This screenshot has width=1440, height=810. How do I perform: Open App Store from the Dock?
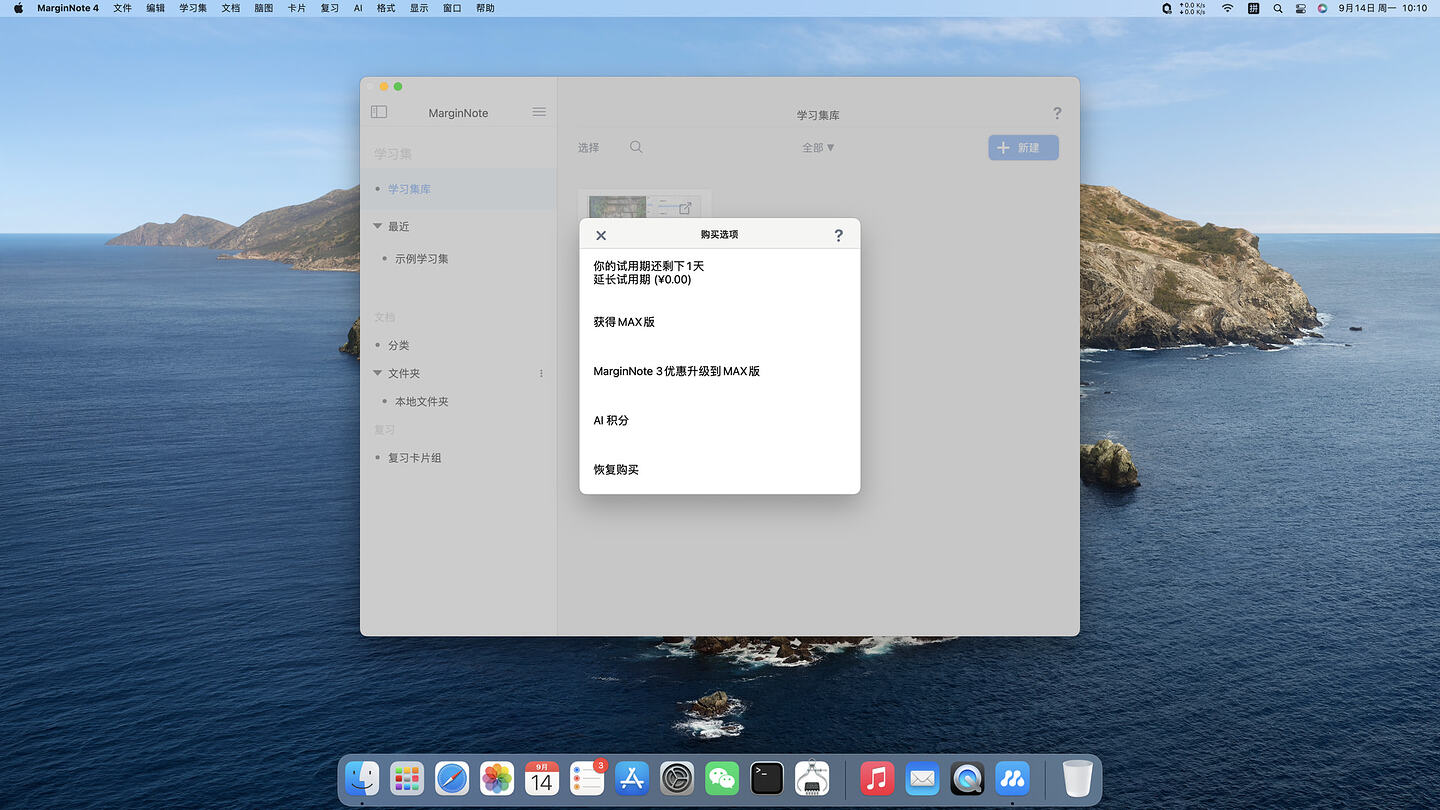632,777
